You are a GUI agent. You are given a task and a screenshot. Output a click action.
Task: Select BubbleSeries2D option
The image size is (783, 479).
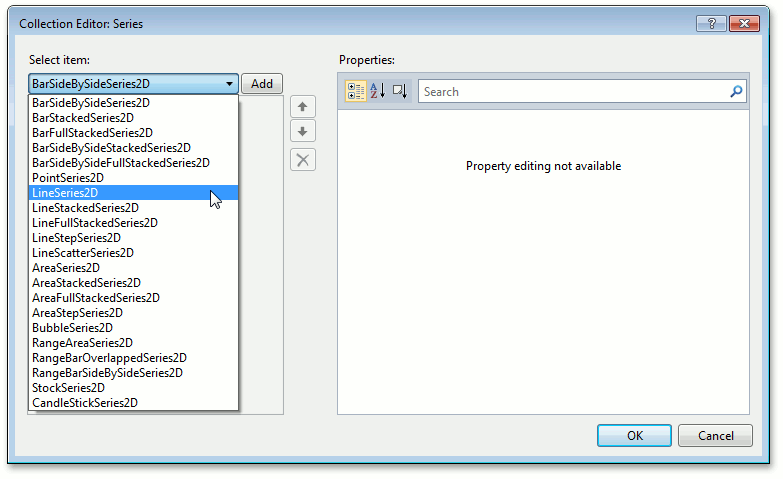tap(133, 328)
